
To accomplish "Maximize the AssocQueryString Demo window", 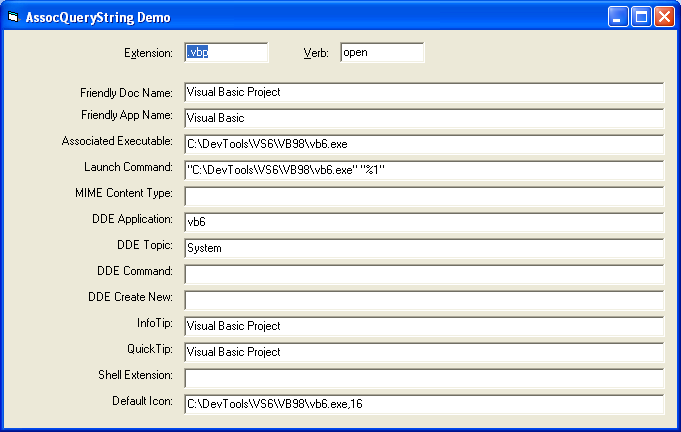I will click(641, 17).
